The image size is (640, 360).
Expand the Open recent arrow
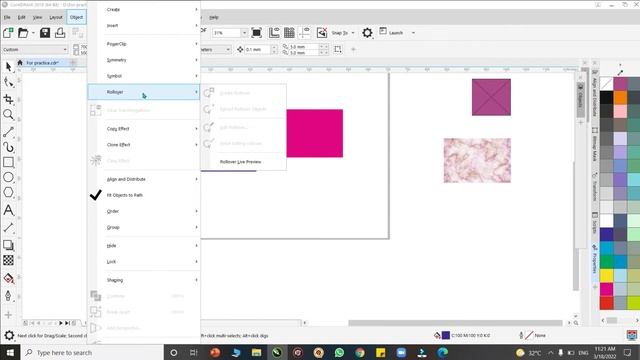pyautogui.click(x=33, y=33)
